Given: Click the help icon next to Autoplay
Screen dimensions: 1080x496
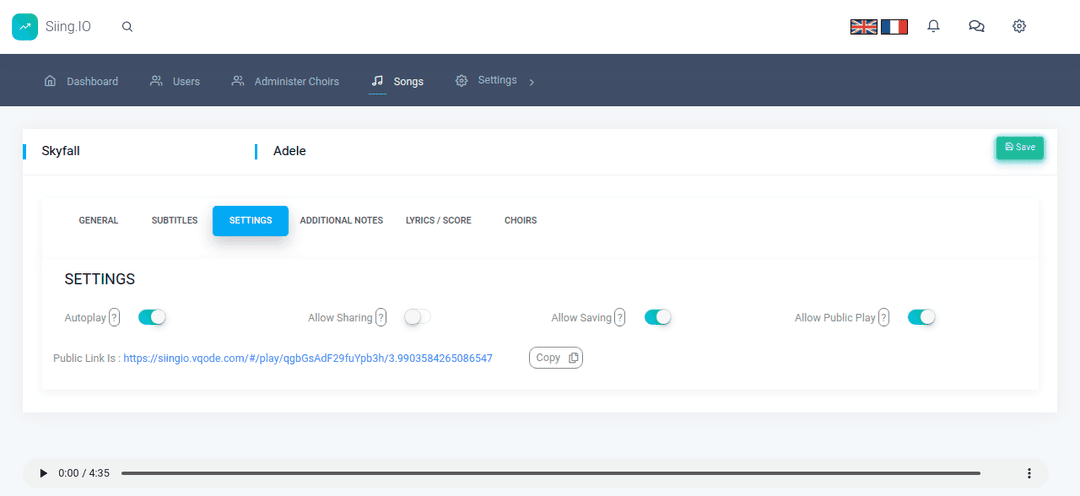Looking at the screenshot, I should coord(114,318).
